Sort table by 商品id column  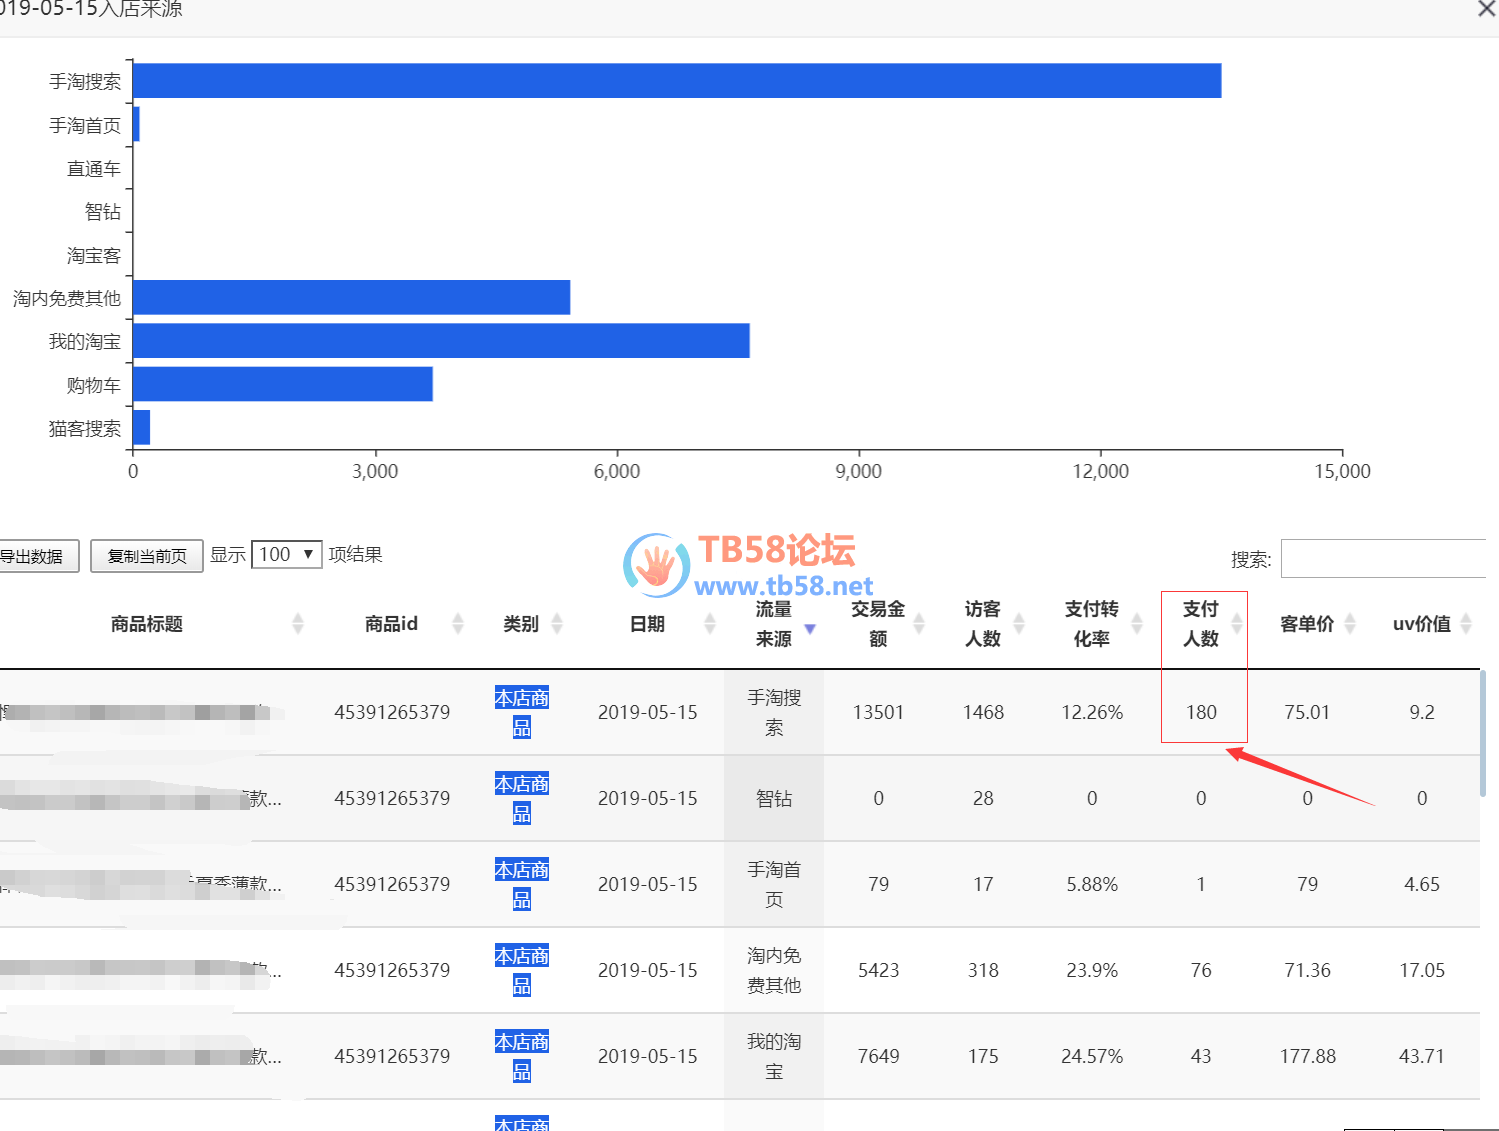[458, 624]
